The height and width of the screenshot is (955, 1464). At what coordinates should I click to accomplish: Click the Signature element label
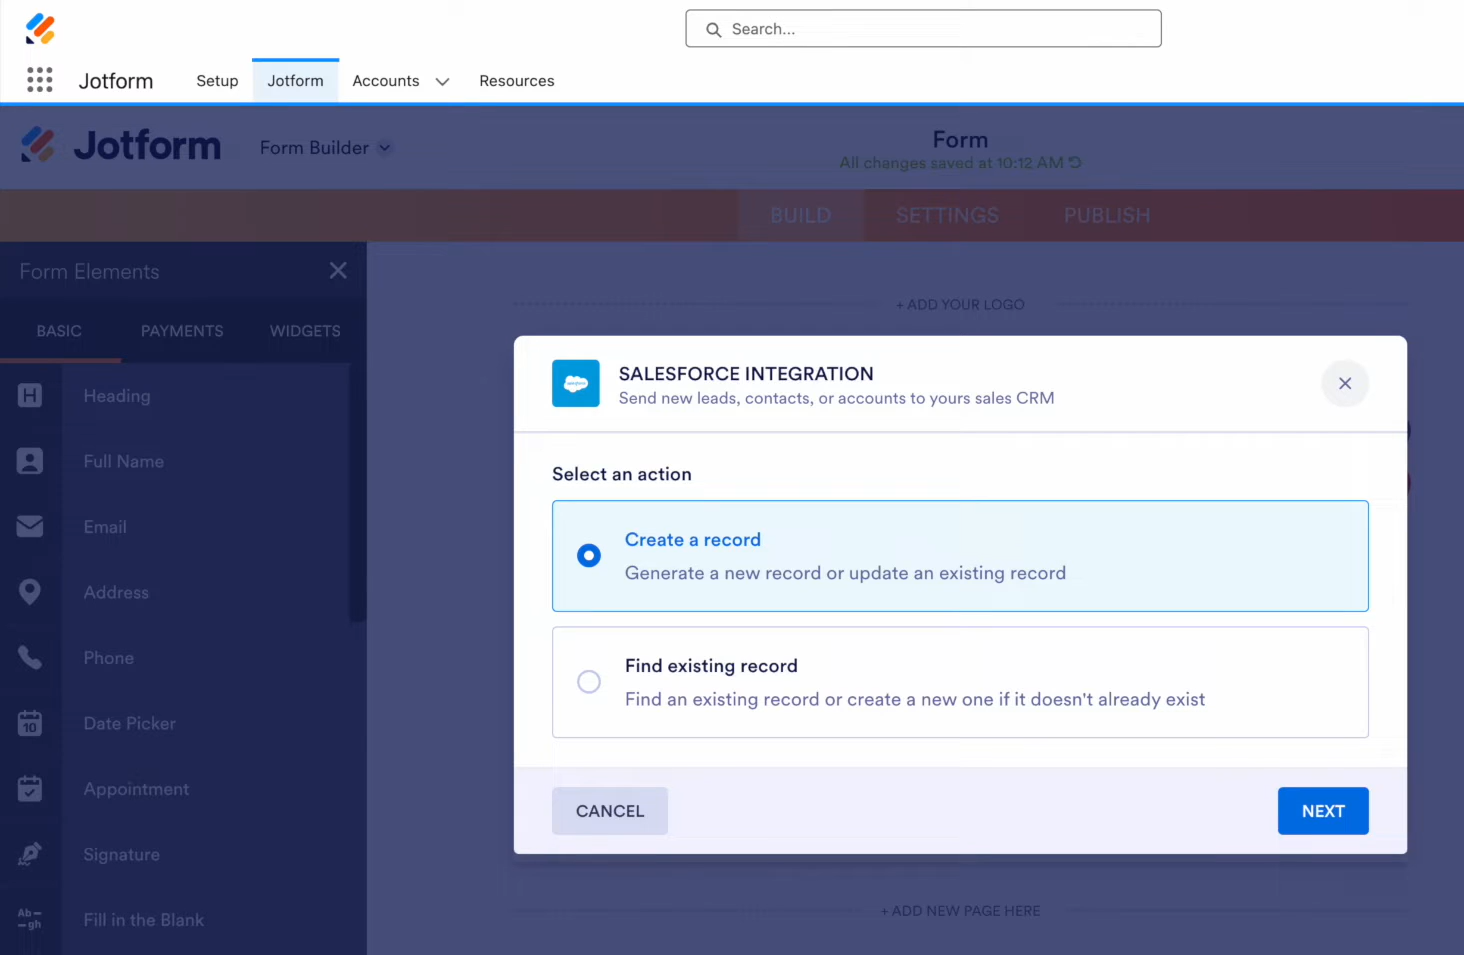coord(122,855)
